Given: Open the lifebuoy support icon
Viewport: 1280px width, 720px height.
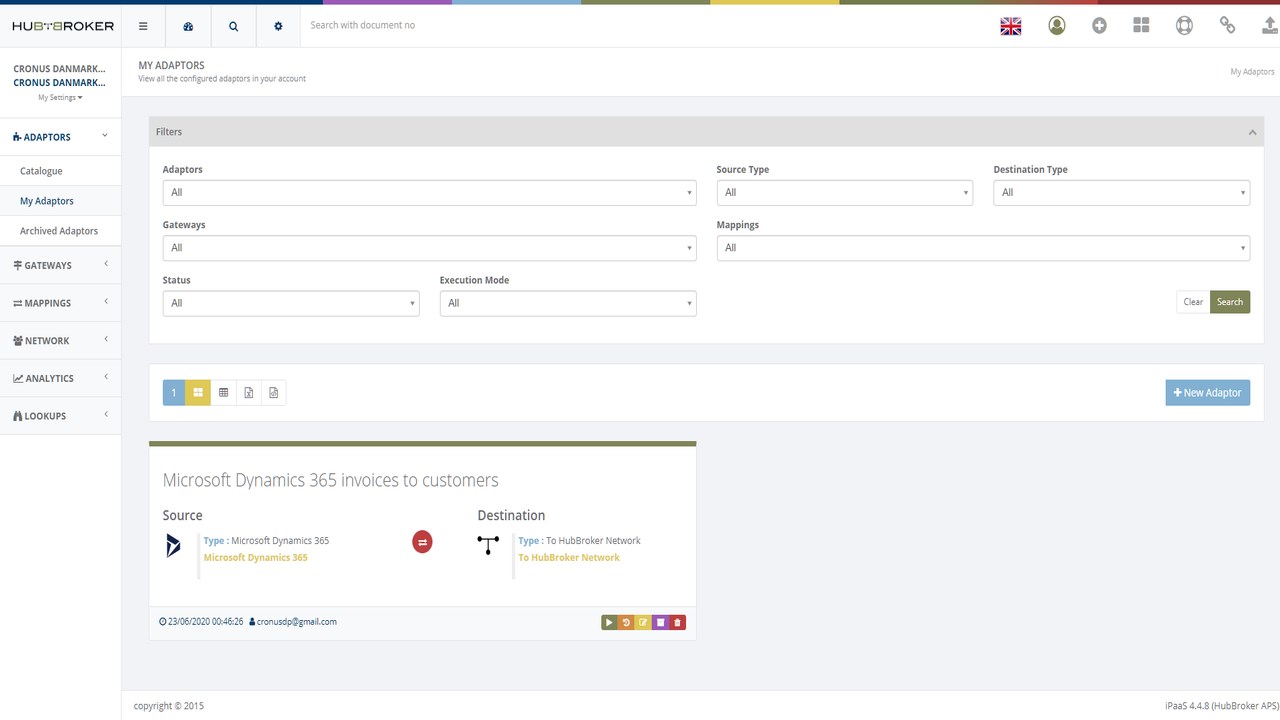Looking at the screenshot, I should (1184, 25).
